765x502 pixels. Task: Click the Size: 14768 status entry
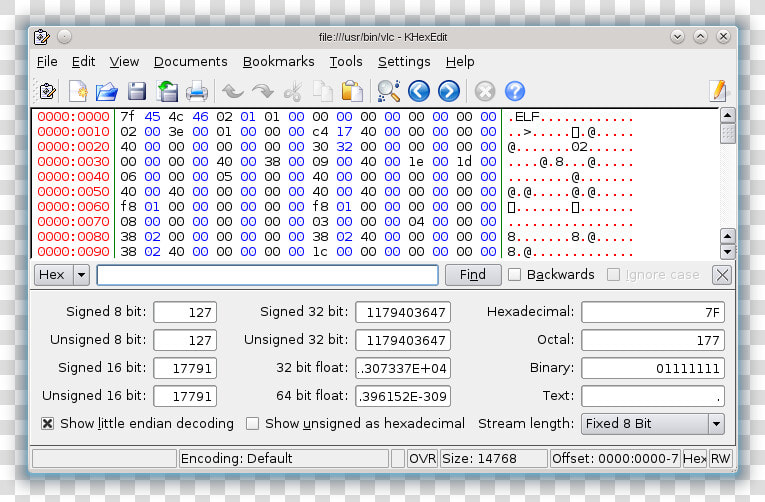pos(493,459)
